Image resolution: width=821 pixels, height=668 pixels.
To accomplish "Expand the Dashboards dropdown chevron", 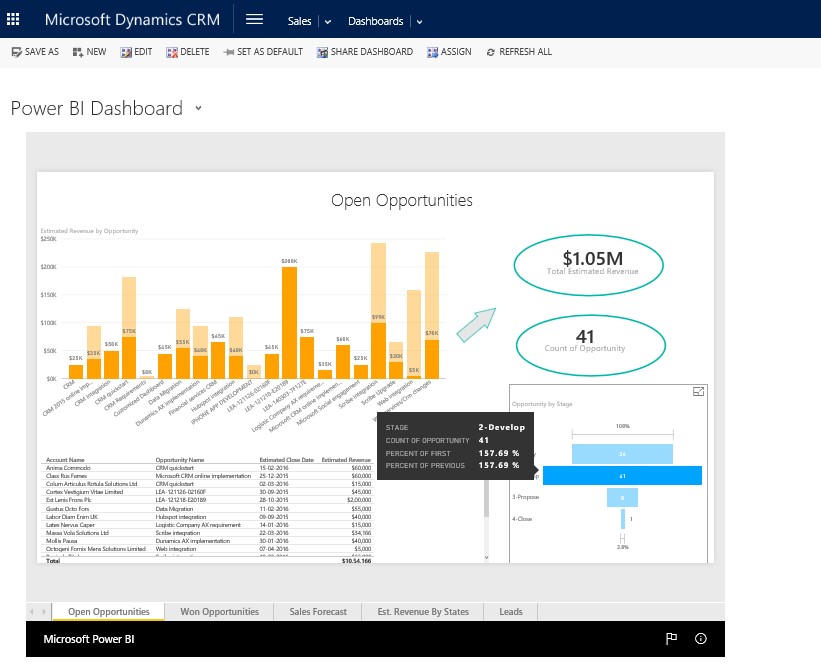I will tap(419, 21).
